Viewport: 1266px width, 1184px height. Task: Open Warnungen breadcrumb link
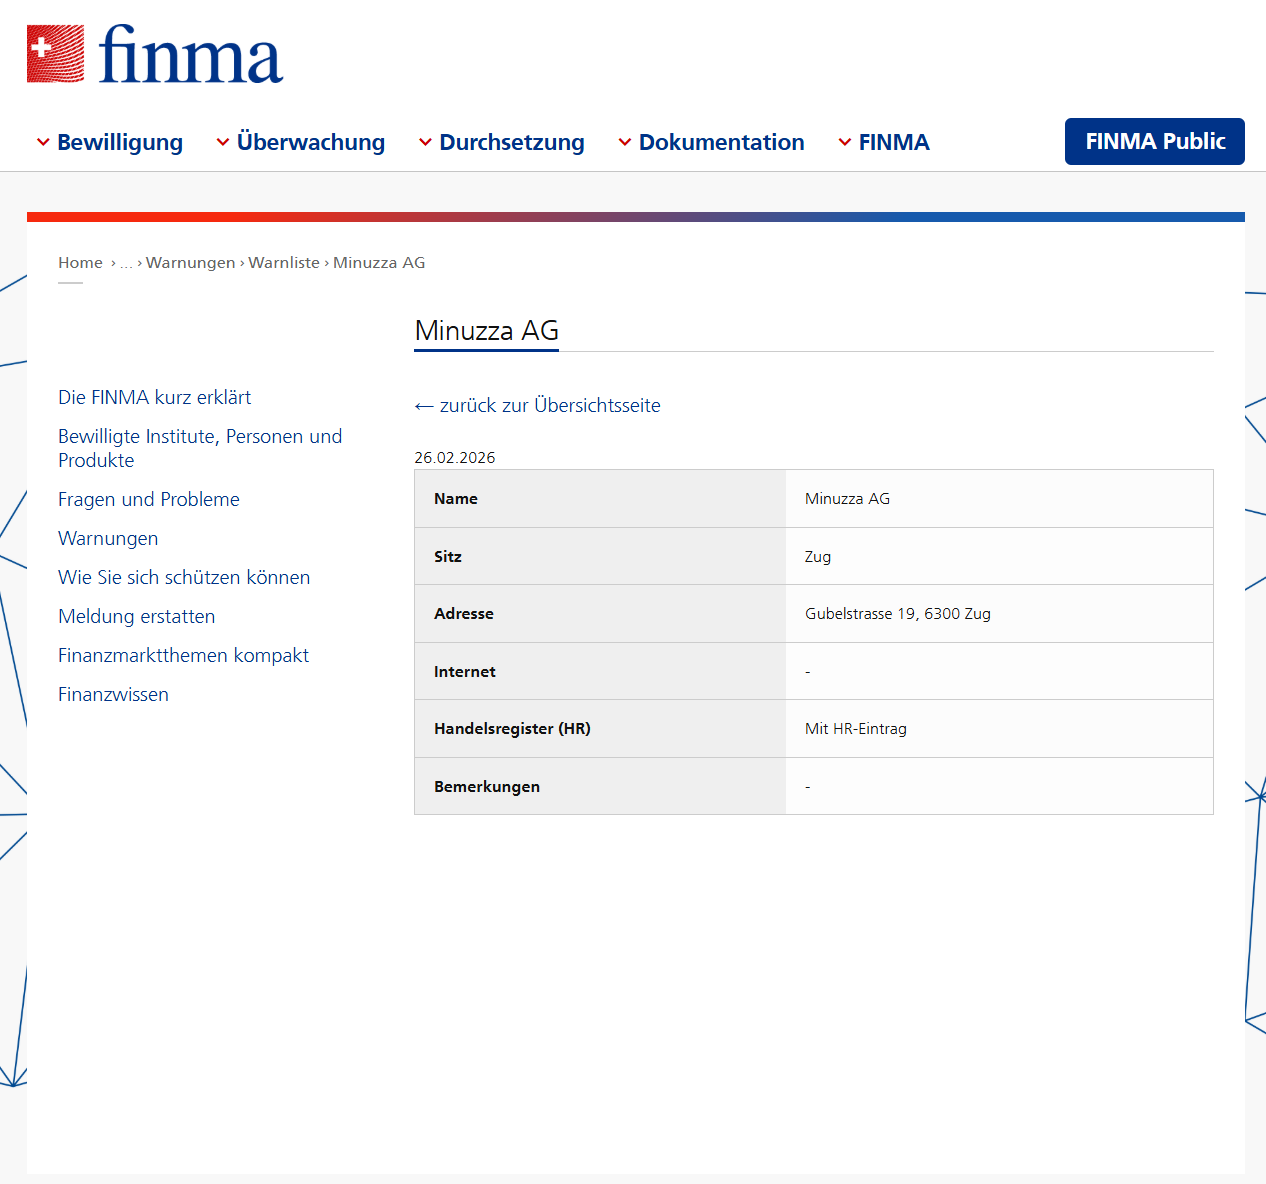(x=191, y=262)
